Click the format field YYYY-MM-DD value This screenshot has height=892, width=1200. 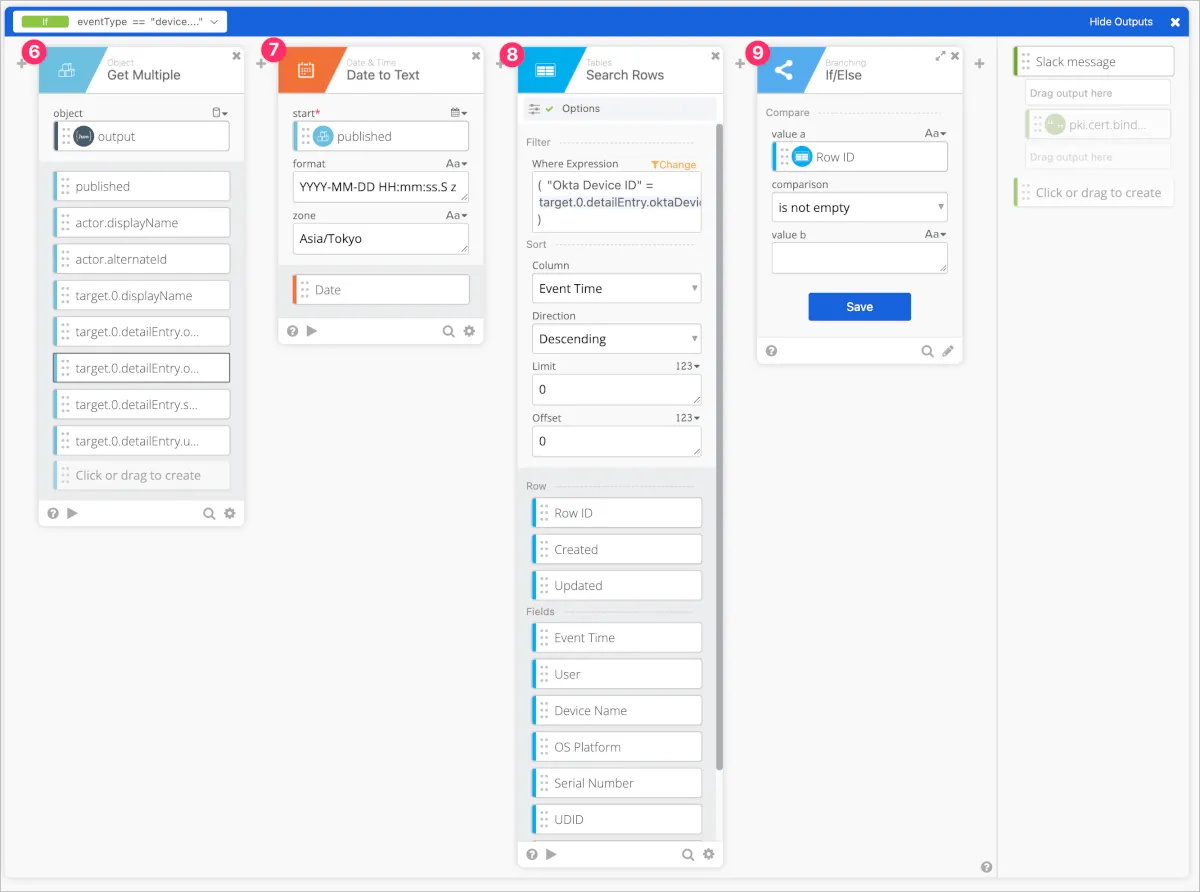pos(381,187)
